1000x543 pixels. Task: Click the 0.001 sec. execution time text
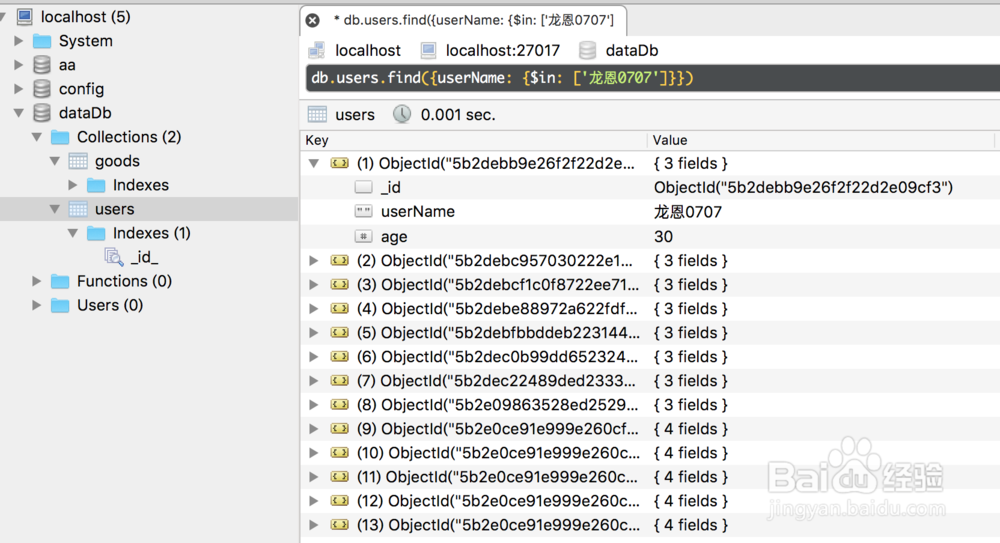point(458,115)
